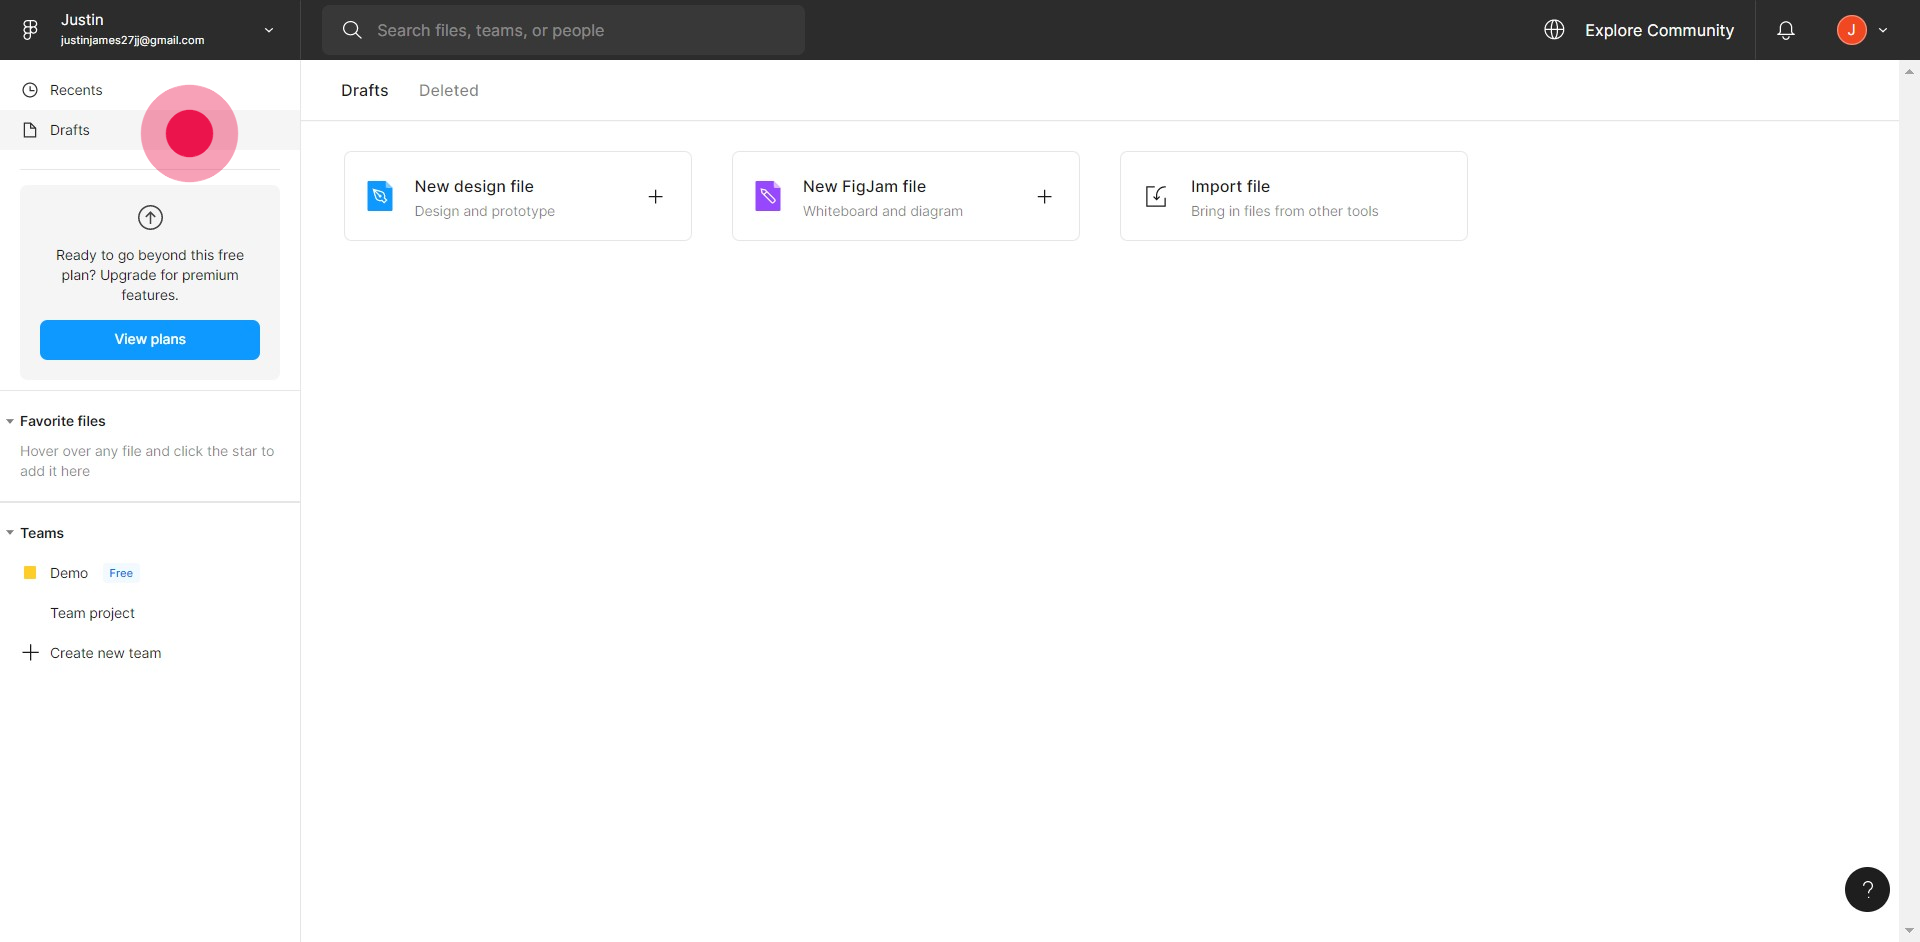Collapse the Favorite files section
1920x942 pixels.
click(x=10, y=421)
